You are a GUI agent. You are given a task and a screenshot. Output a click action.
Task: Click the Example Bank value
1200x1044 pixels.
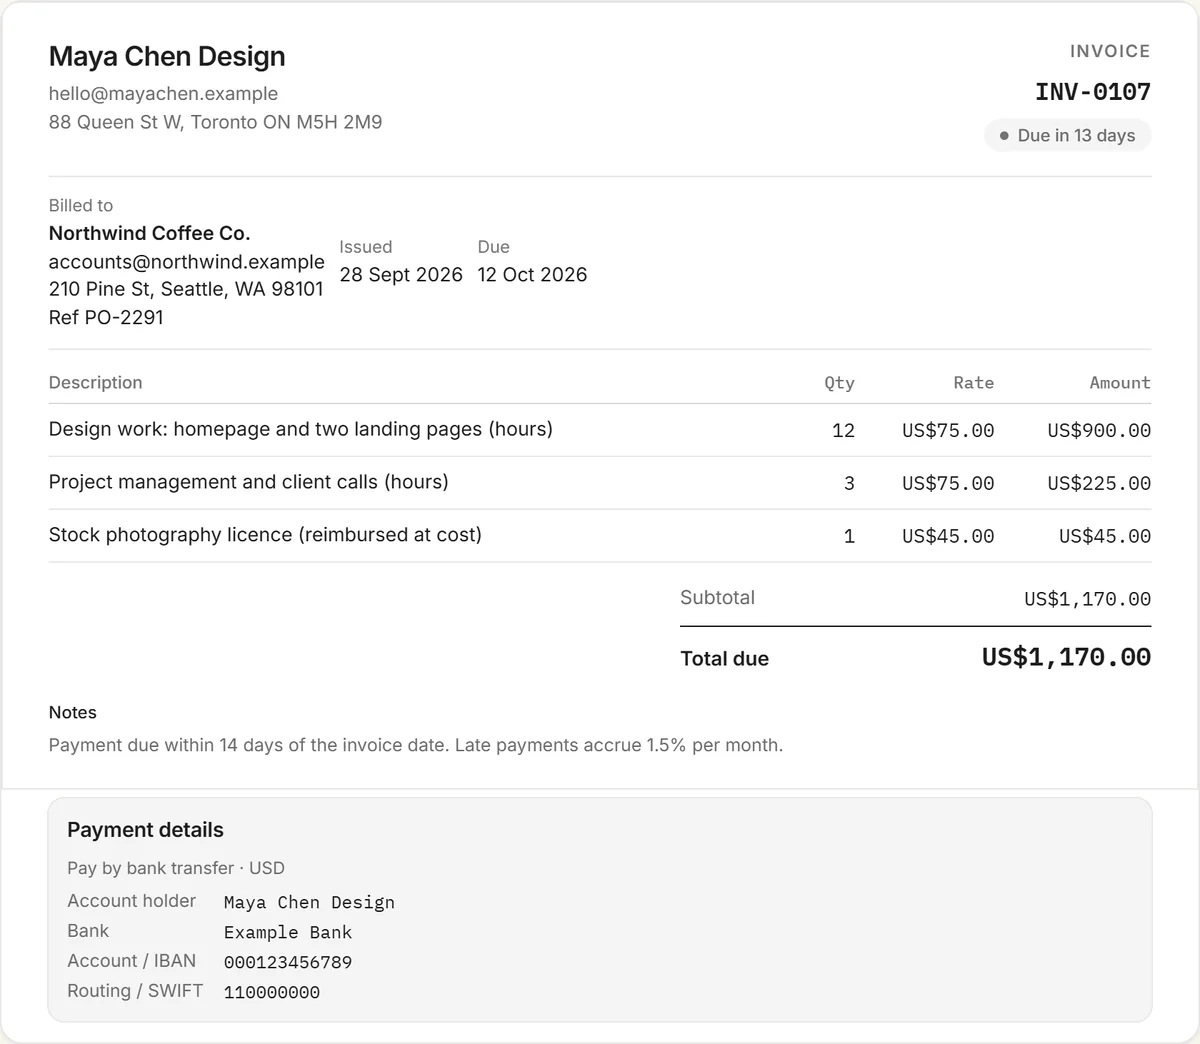(x=288, y=933)
